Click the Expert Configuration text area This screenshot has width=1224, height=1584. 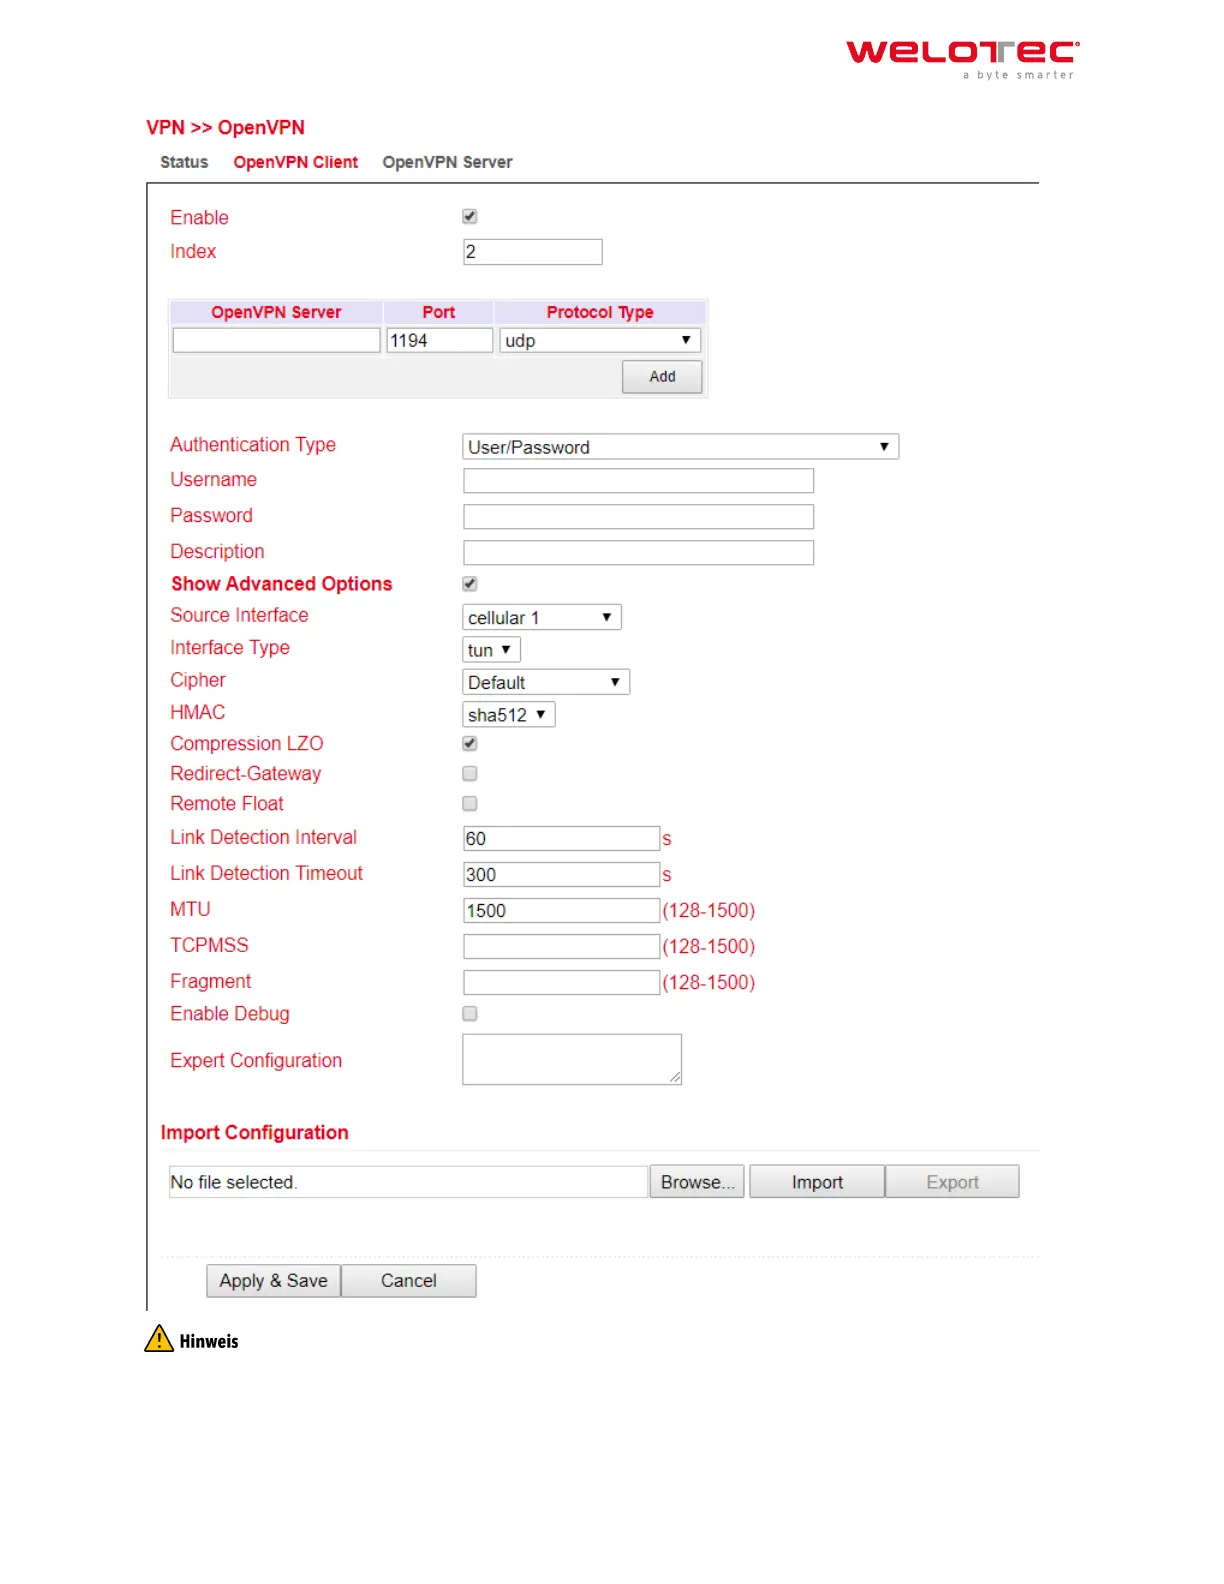pyautogui.click(x=572, y=1060)
